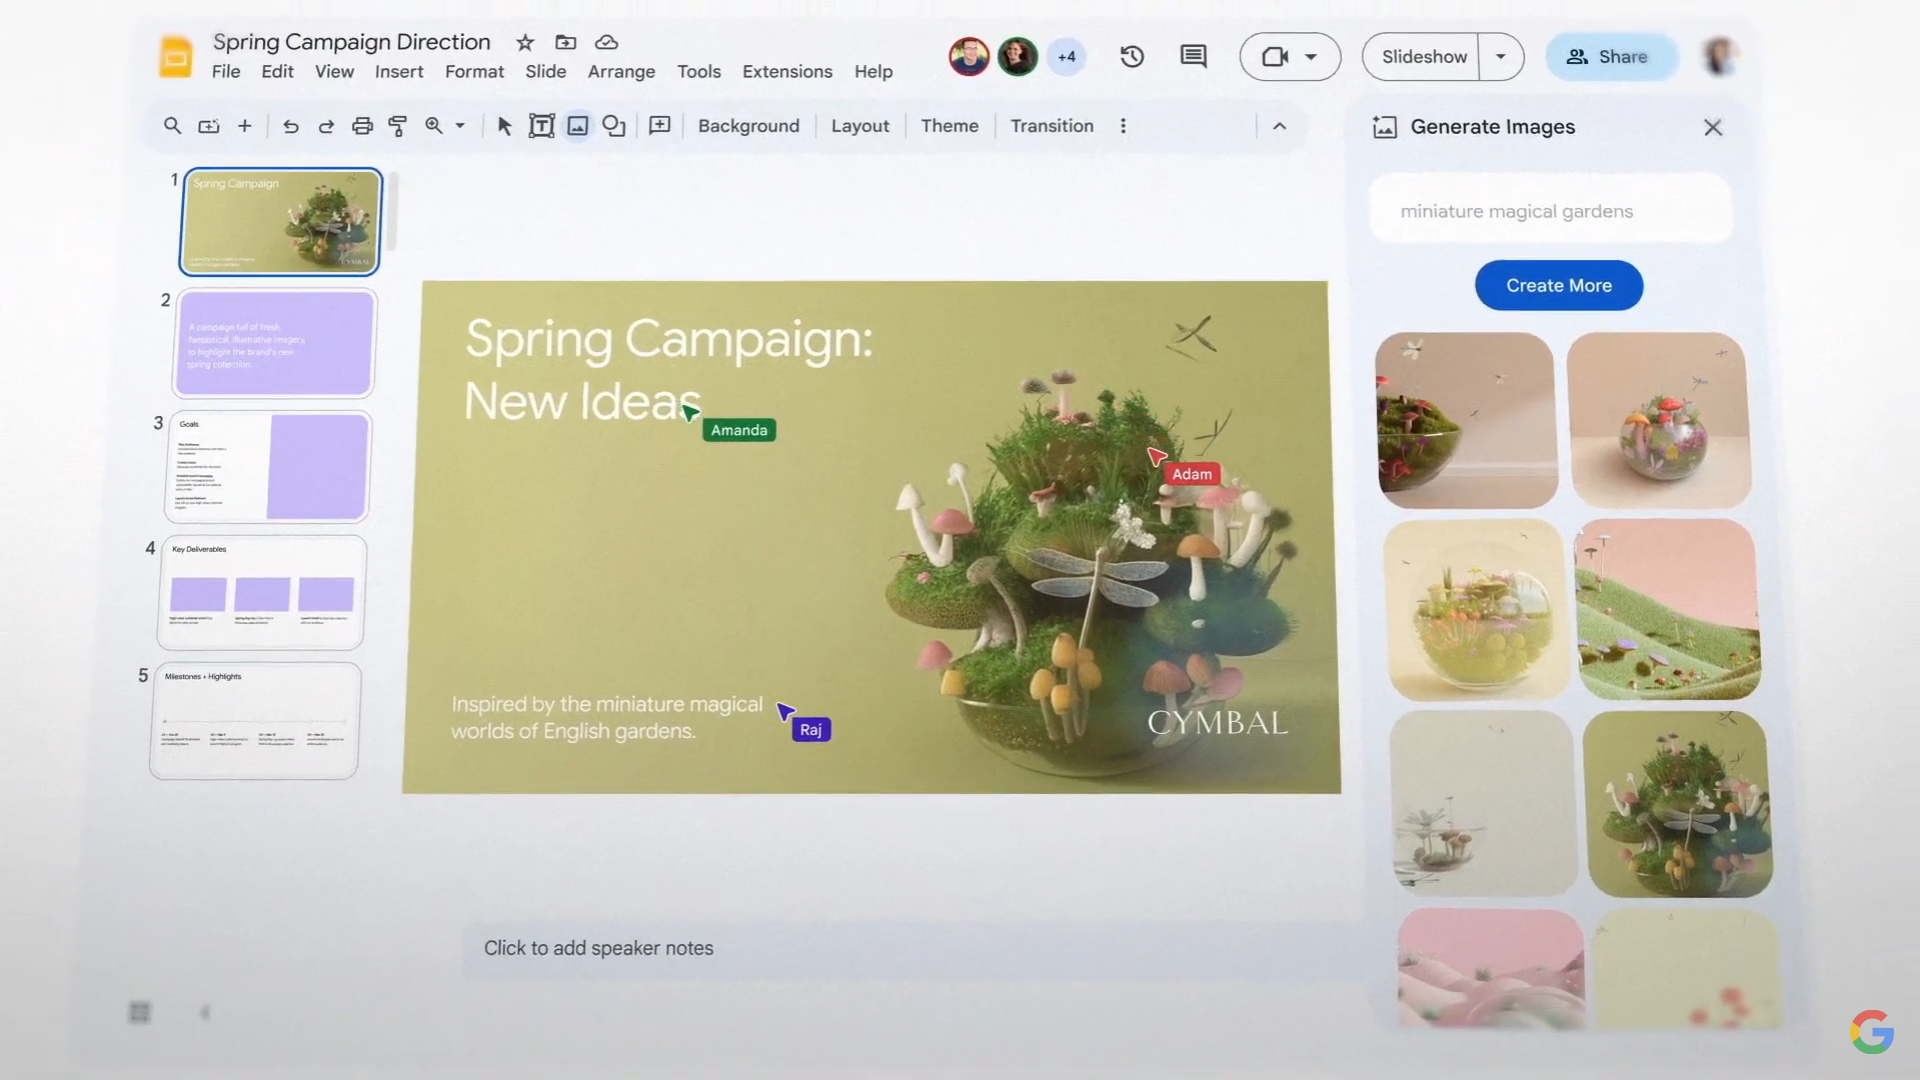Choose the select arrow cursor tool
Viewport: 1920px width, 1080px height.
click(505, 126)
